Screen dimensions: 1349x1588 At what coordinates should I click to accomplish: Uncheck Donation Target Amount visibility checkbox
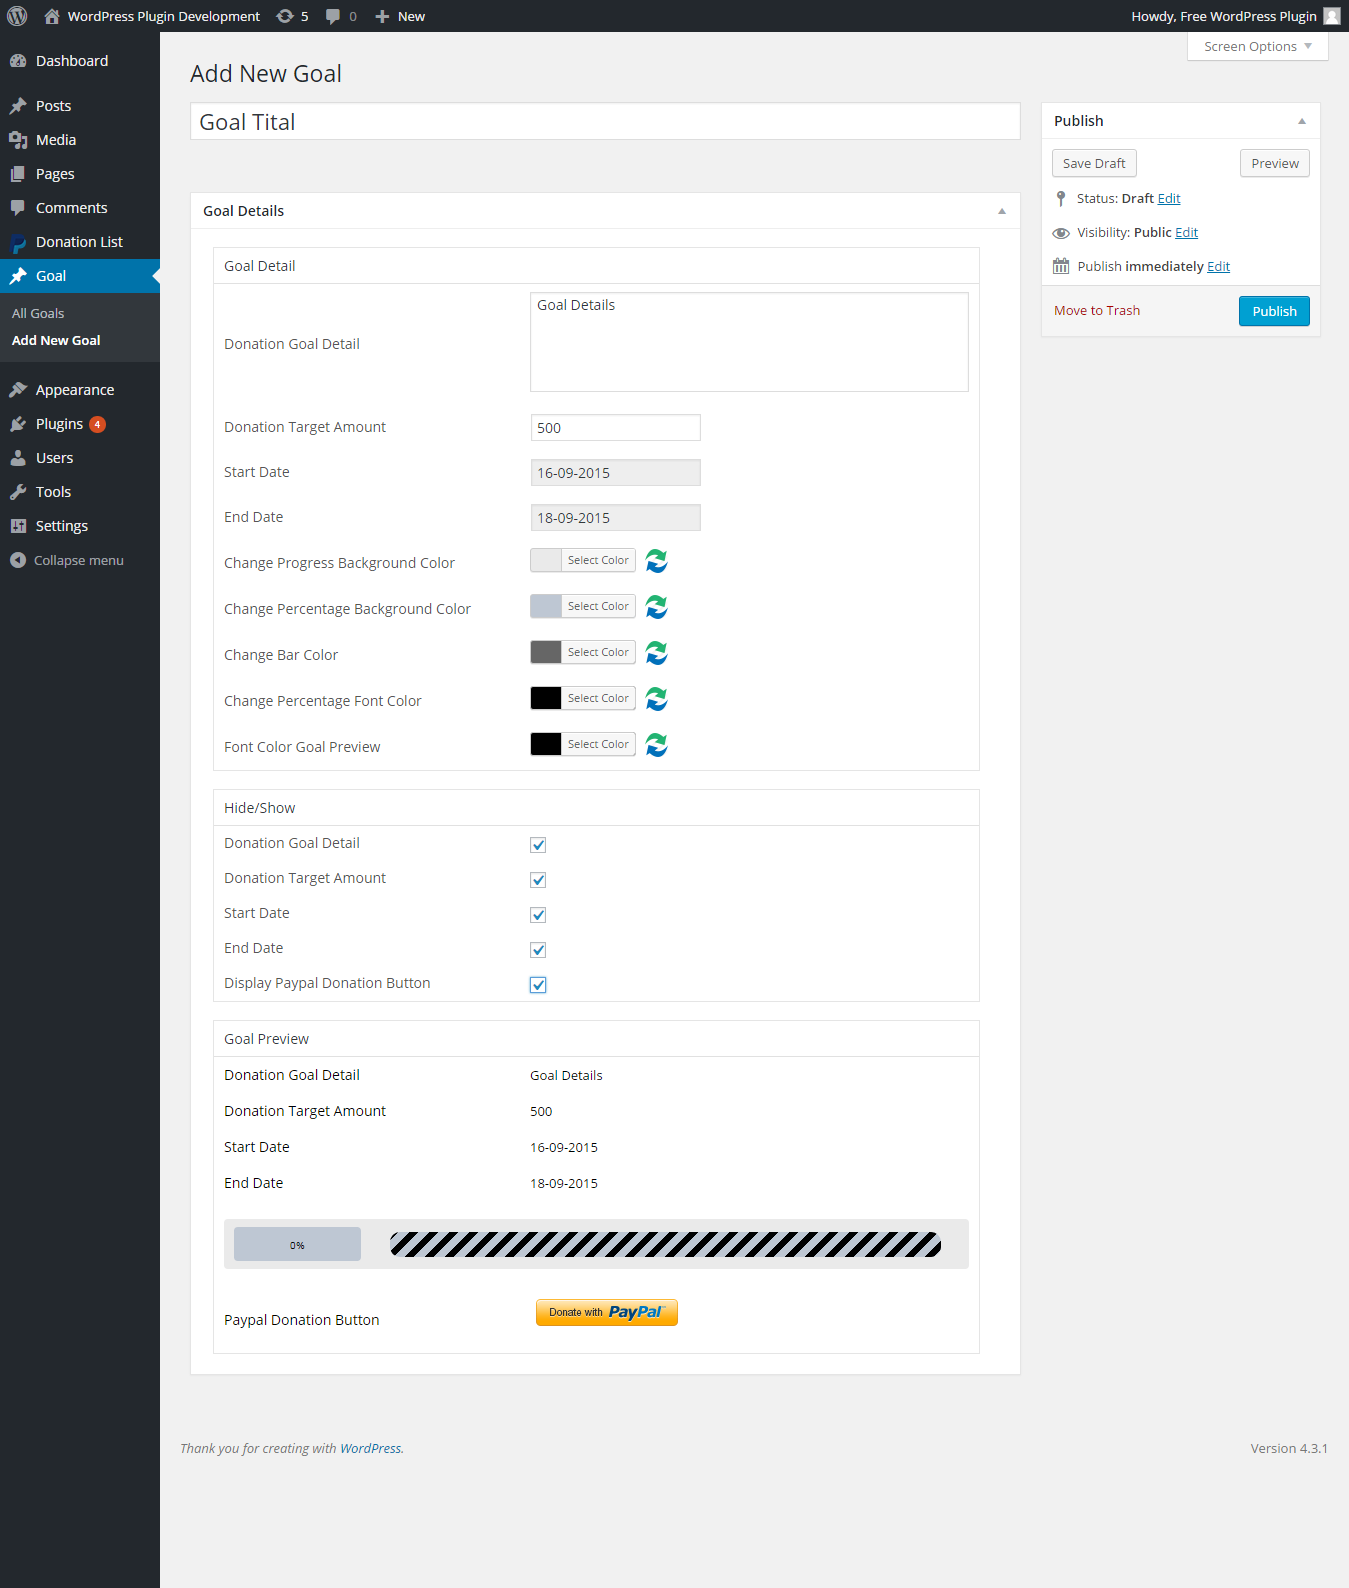(538, 880)
